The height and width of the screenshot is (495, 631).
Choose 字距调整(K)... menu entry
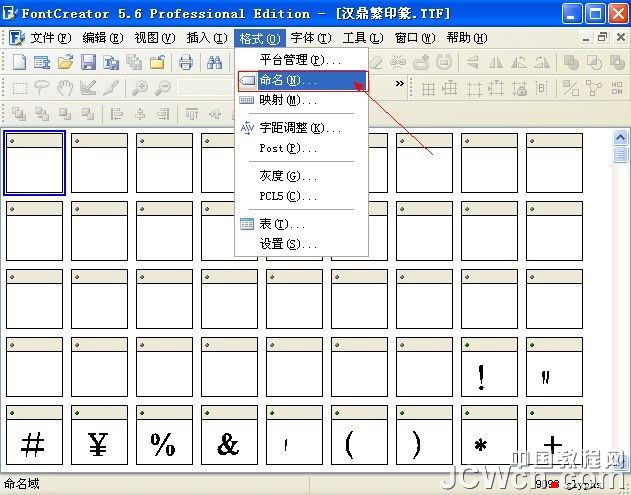coord(301,128)
